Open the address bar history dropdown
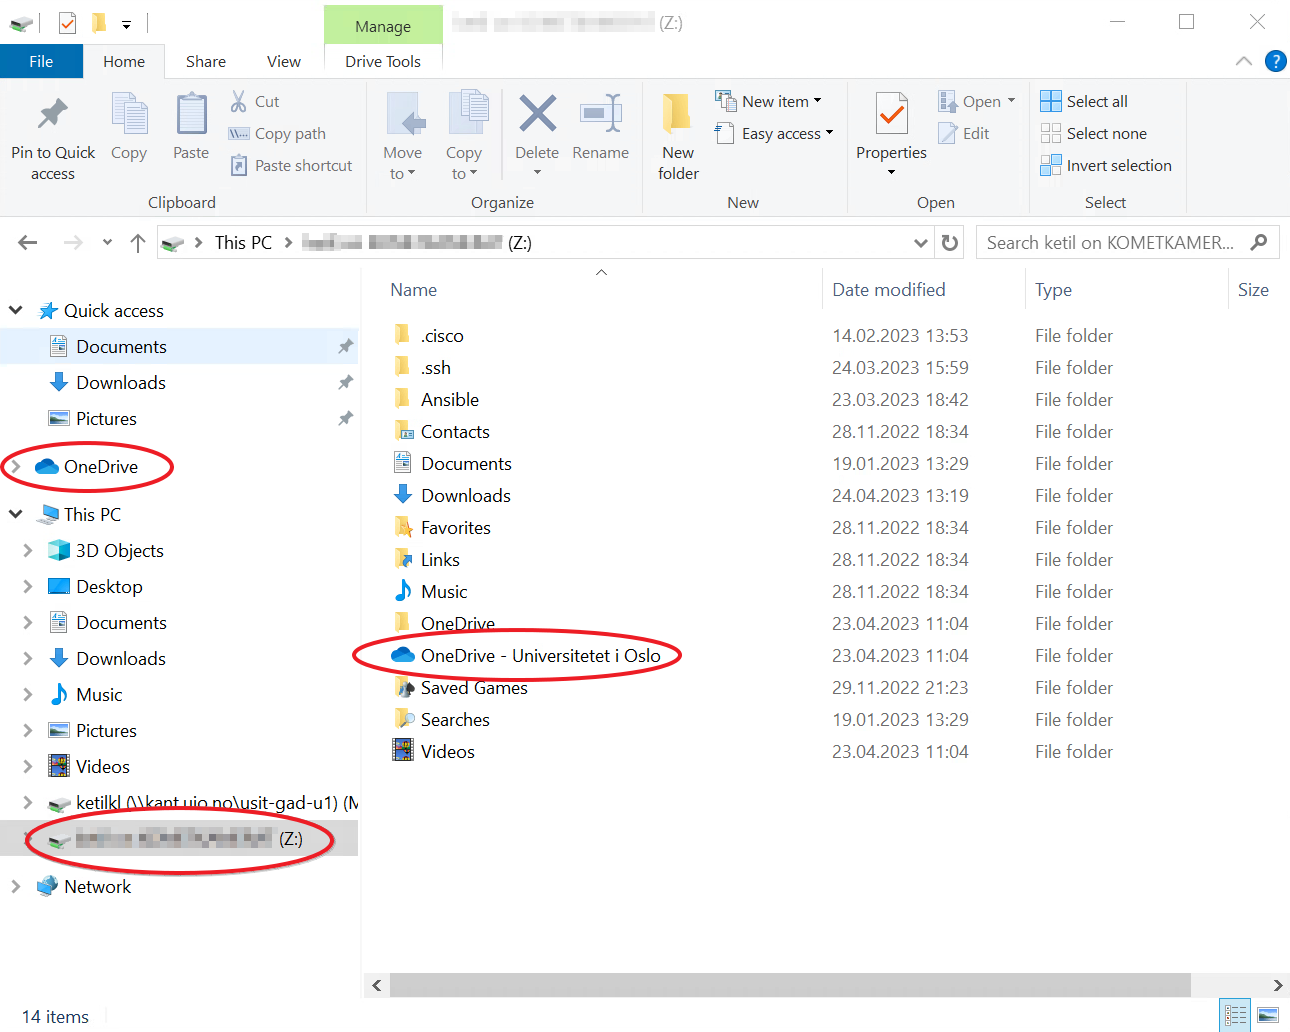The width and height of the screenshot is (1290, 1032). point(921,242)
